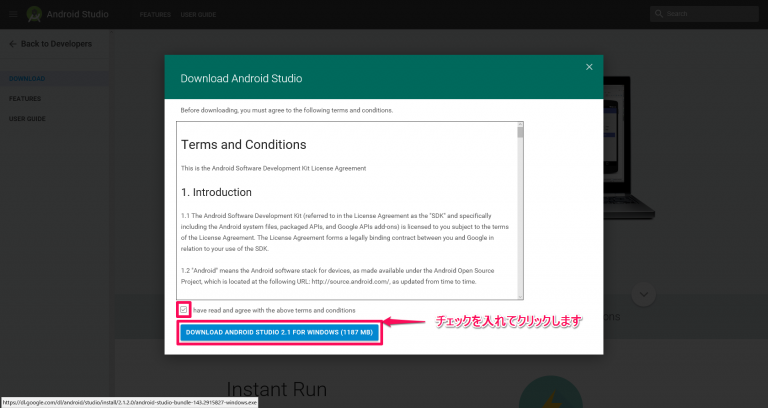Click the Download Android Studio dialog title
Viewport: 768px width, 408px height.
point(241,78)
